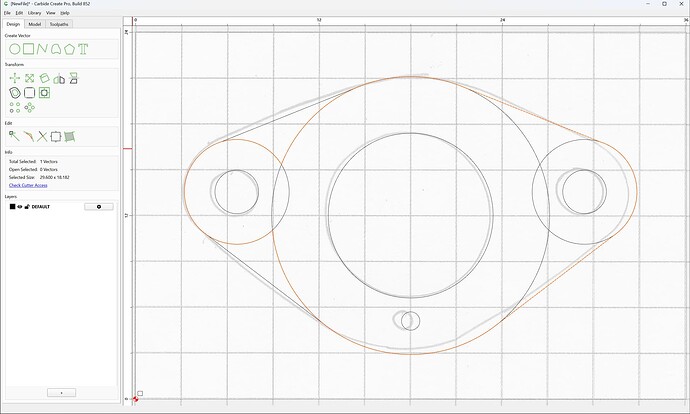Choose the Polyline curve drawing tool
690x414 pixels.
click(x=42, y=49)
